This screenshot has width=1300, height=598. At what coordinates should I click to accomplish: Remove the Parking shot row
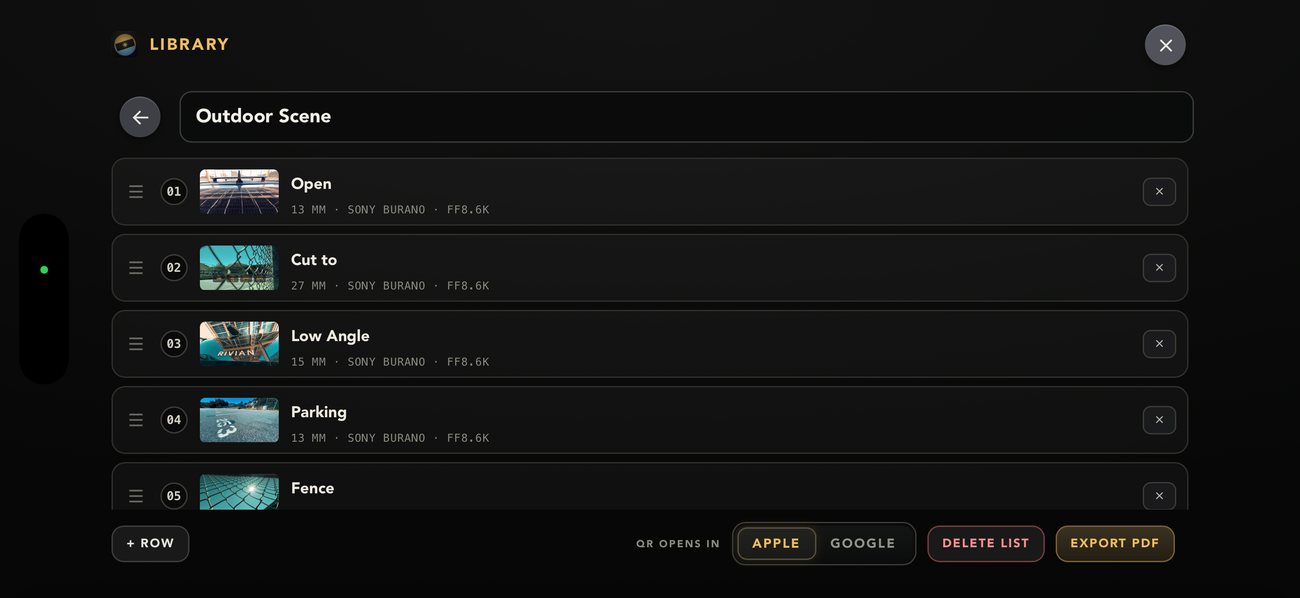(1159, 420)
